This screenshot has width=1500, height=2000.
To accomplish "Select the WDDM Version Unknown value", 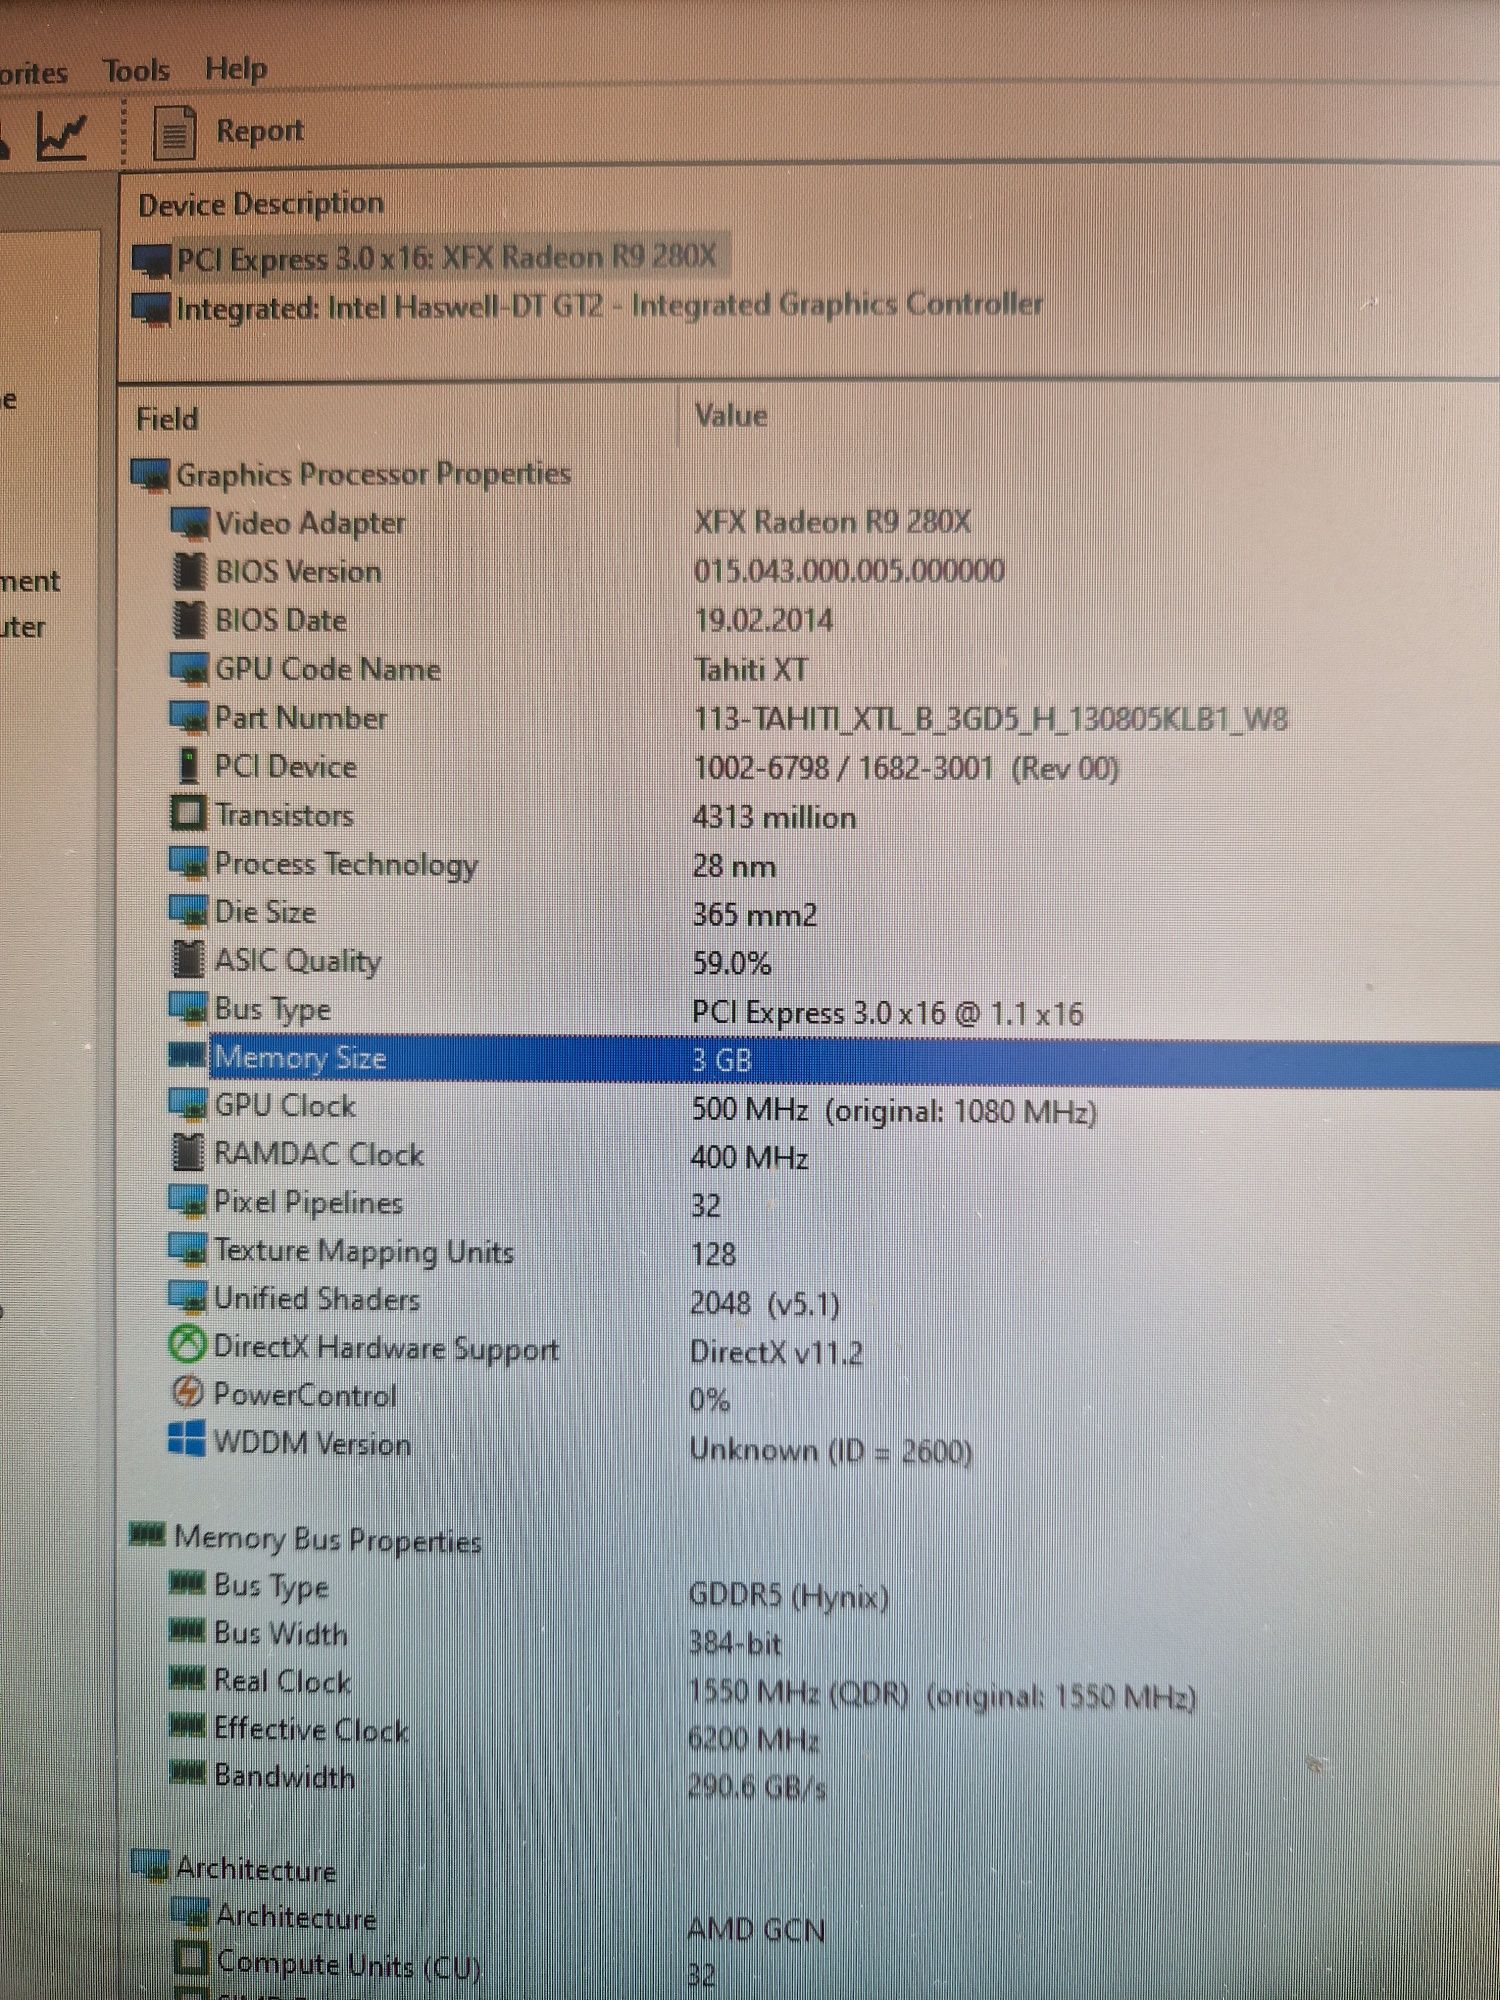I will click(831, 1450).
